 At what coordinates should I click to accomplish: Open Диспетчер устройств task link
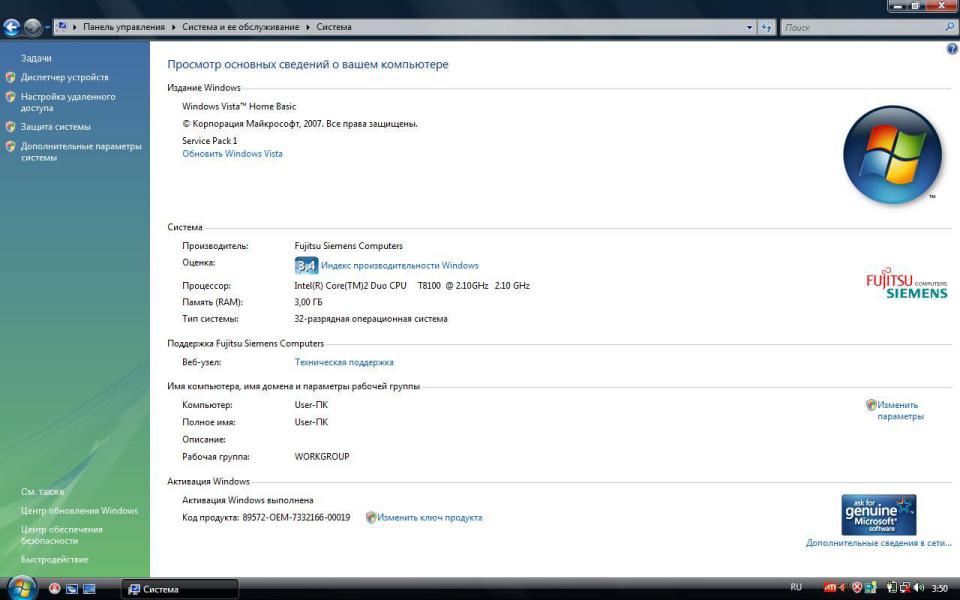coord(64,77)
